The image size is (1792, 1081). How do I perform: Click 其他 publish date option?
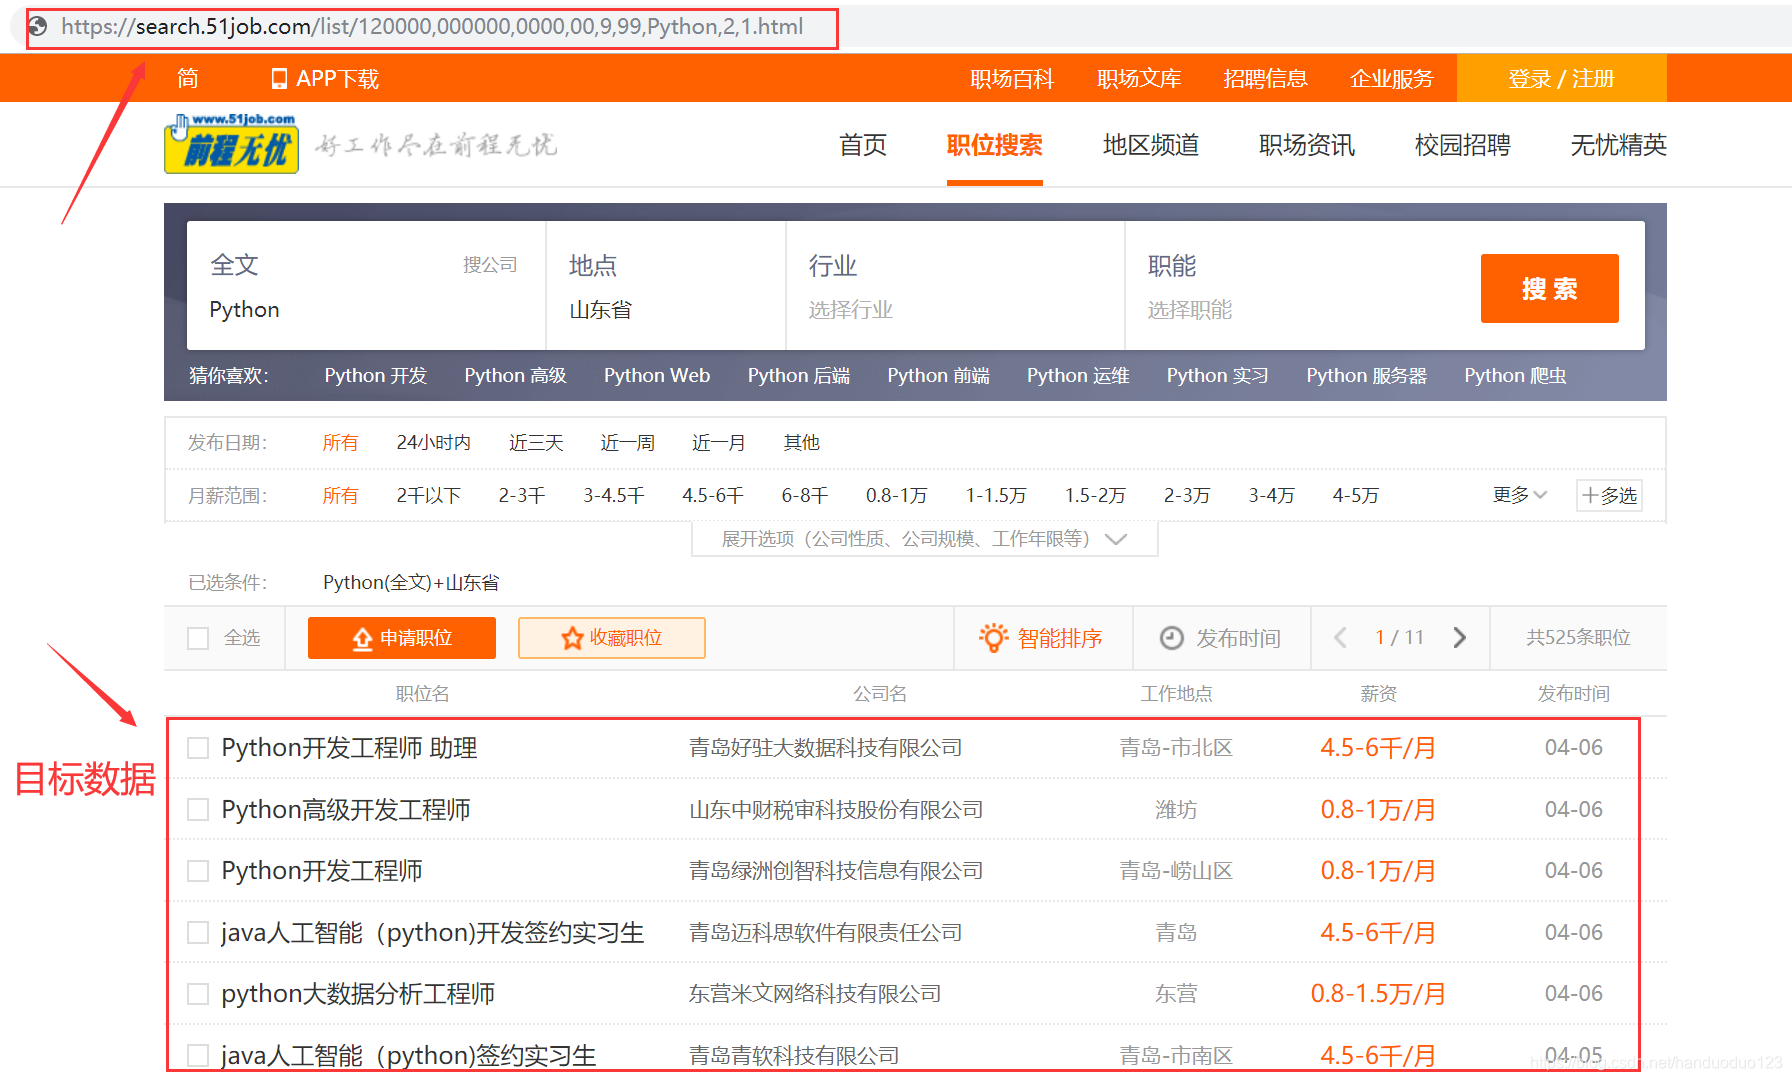coord(802,442)
